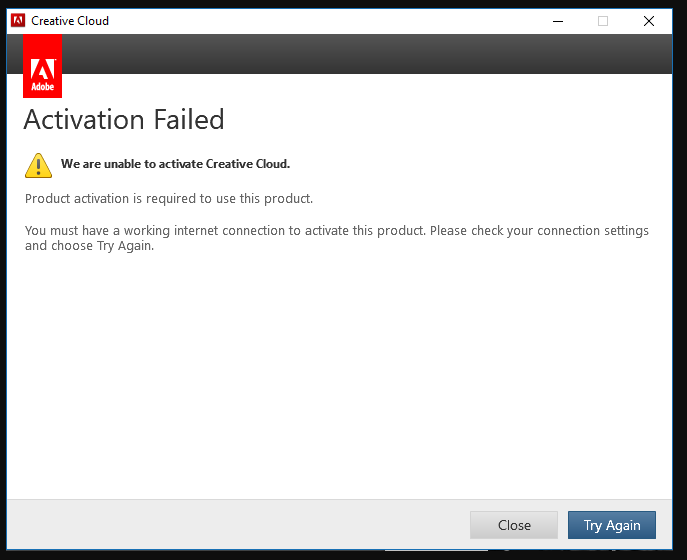Click the gray footer bar left of Close

click(x=240, y=525)
